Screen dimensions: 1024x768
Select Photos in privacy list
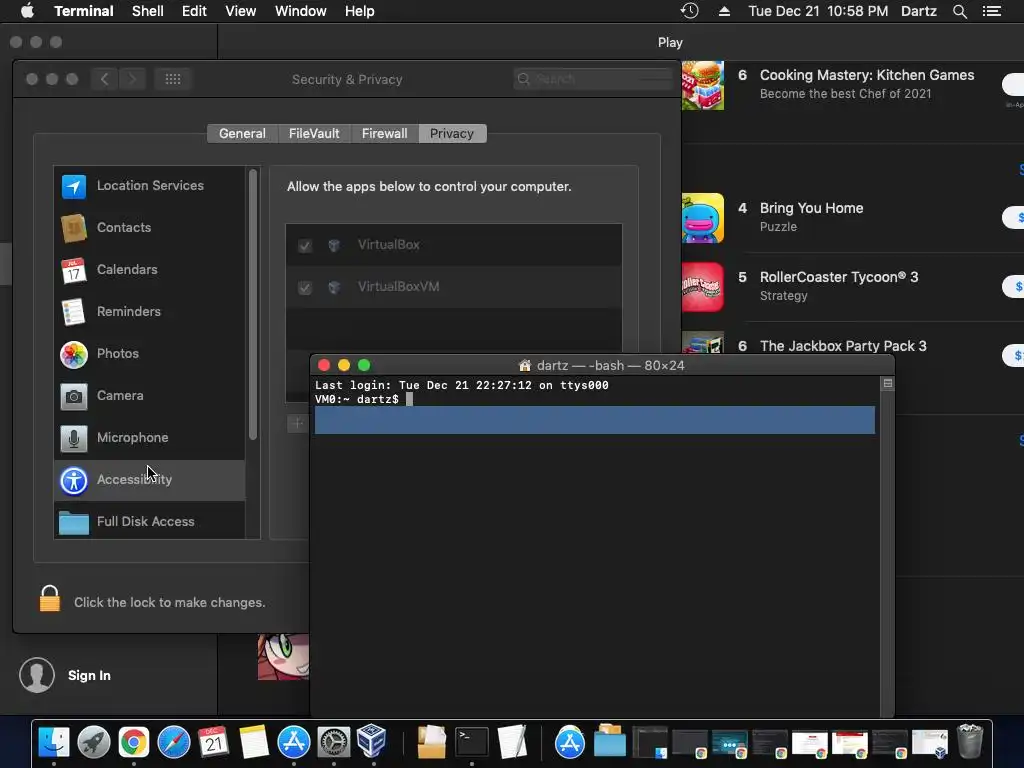150,353
